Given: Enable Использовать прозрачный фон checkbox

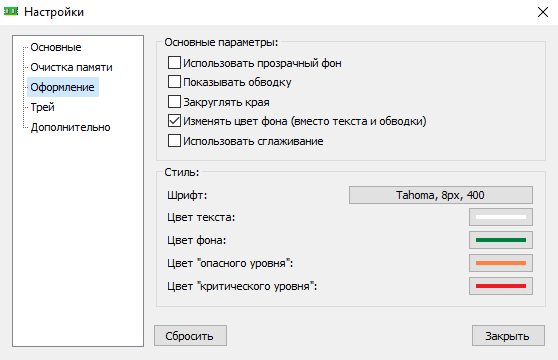Looking at the screenshot, I should pyautogui.click(x=174, y=63).
